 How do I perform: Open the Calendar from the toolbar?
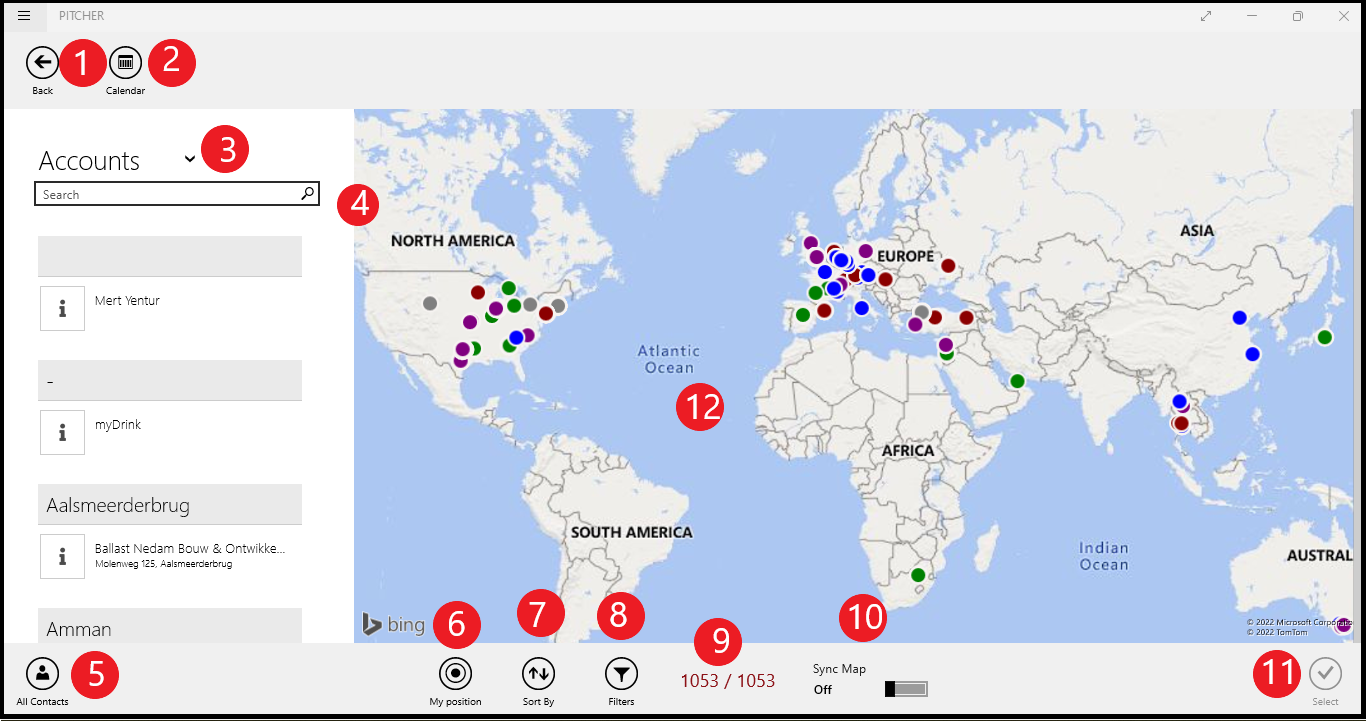[125, 62]
